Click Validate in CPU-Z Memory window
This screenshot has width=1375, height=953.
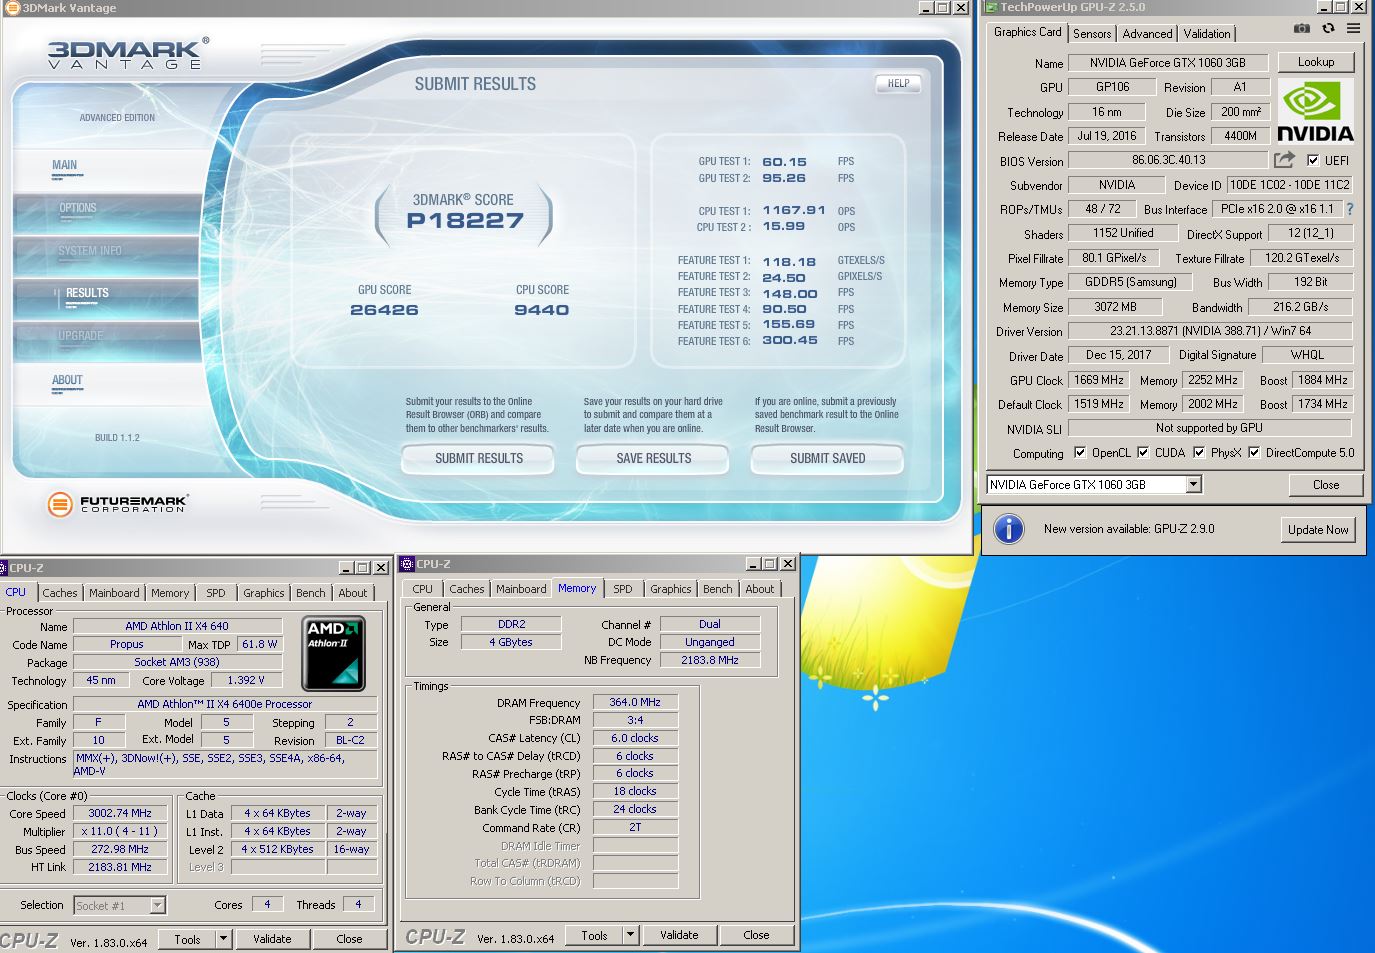[679, 935]
